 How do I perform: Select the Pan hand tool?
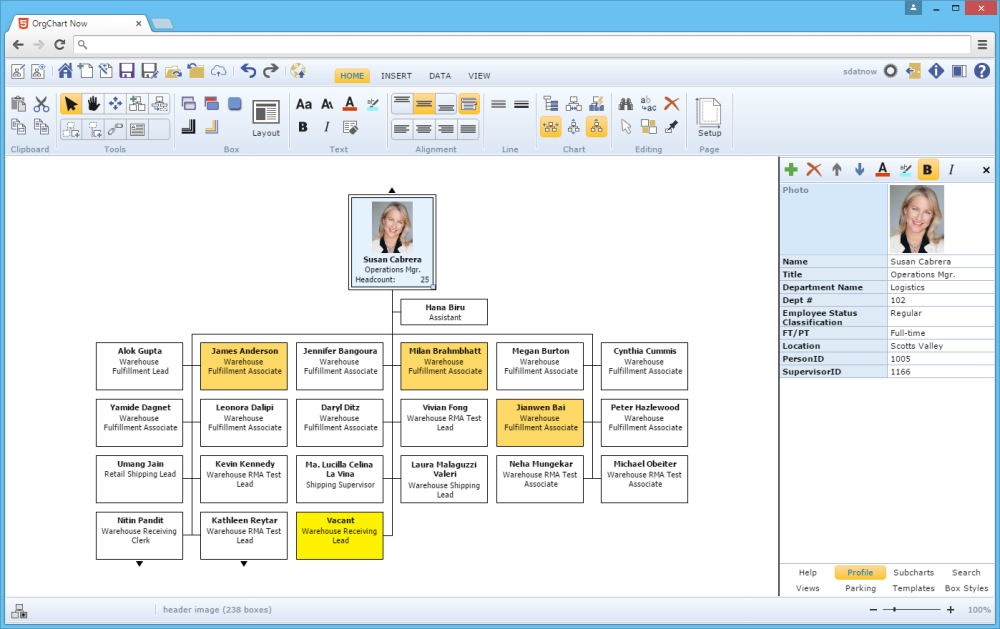(93, 102)
